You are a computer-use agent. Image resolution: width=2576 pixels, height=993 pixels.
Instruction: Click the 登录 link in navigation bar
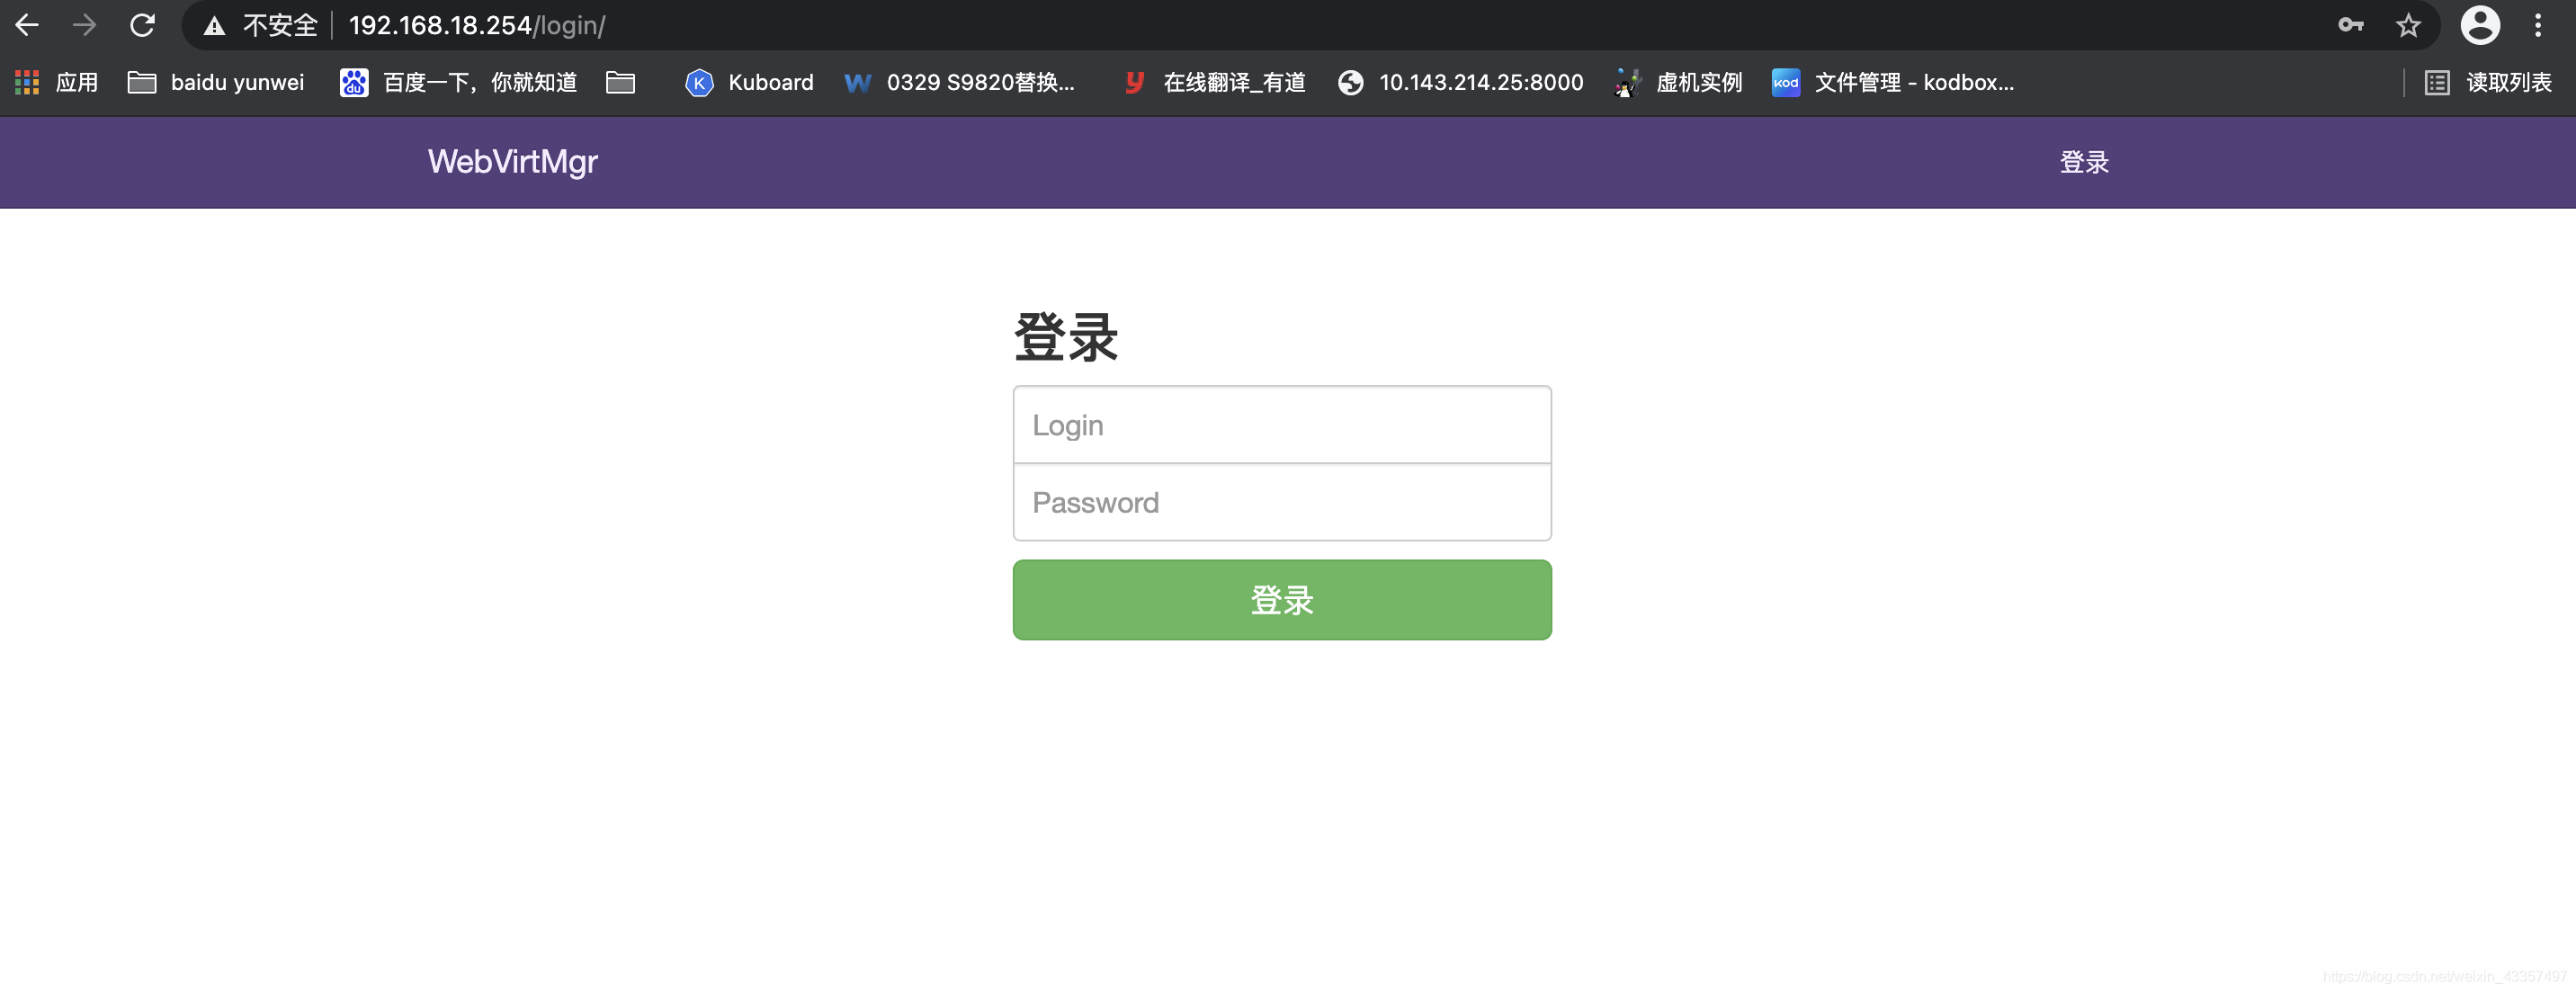tap(2084, 162)
